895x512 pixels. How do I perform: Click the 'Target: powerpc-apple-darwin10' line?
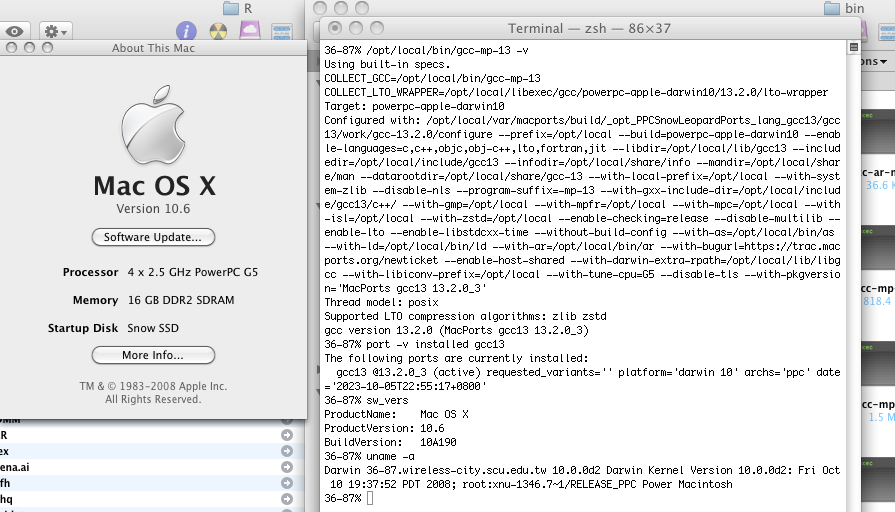pyautogui.click(x=414, y=107)
